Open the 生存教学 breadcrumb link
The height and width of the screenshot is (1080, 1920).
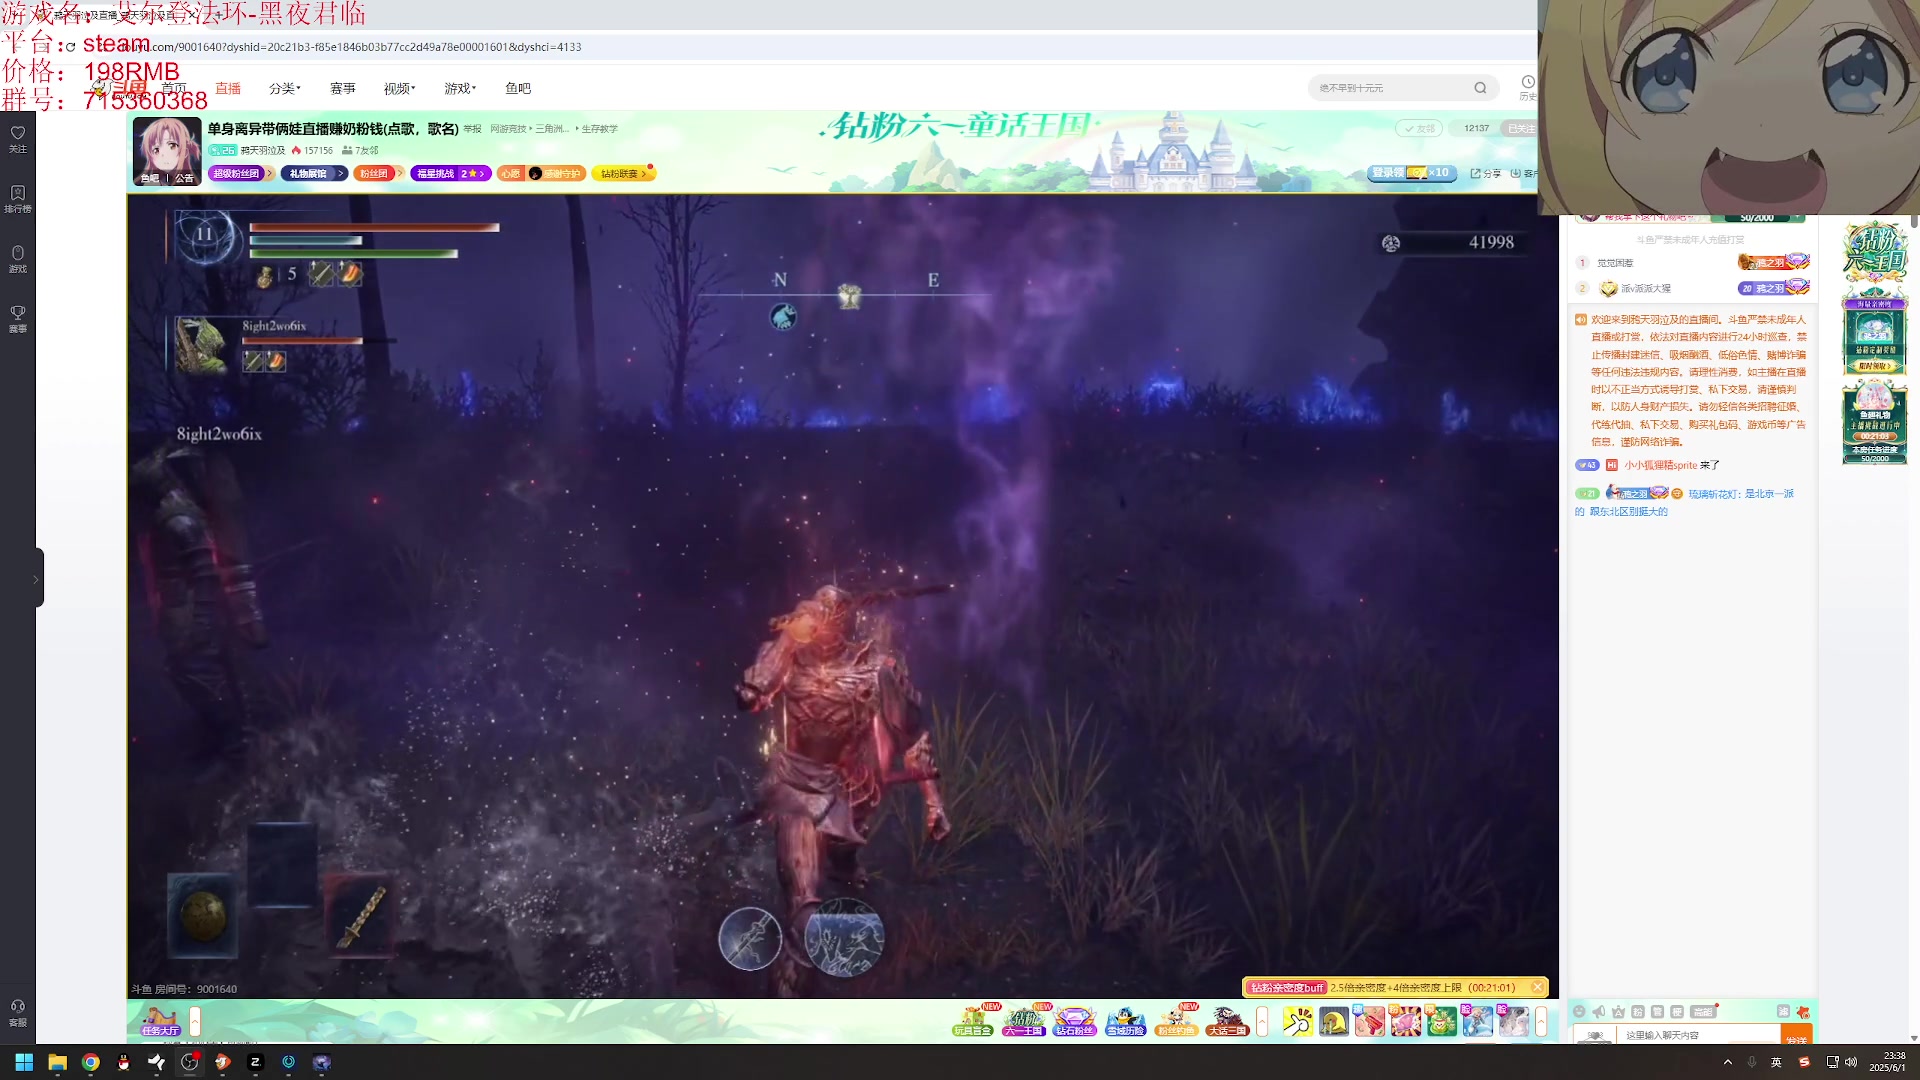click(x=600, y=129)
